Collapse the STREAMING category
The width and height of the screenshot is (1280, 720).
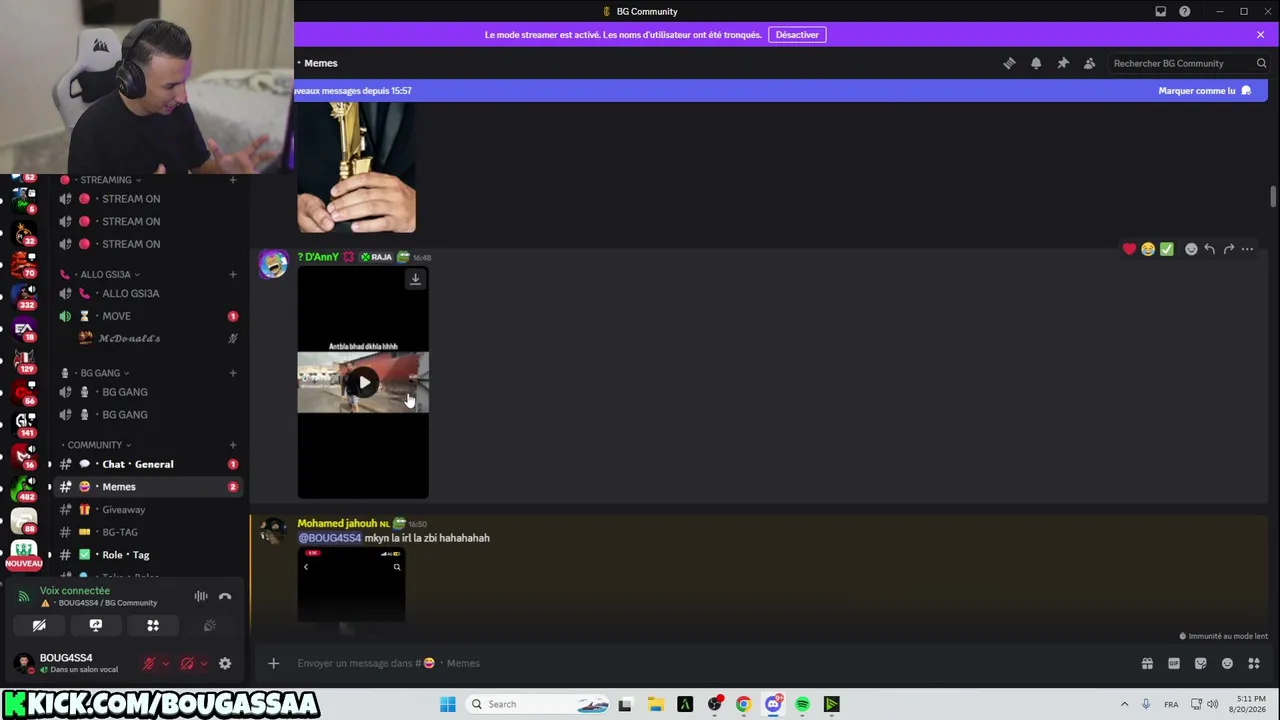tap(106, 180)
